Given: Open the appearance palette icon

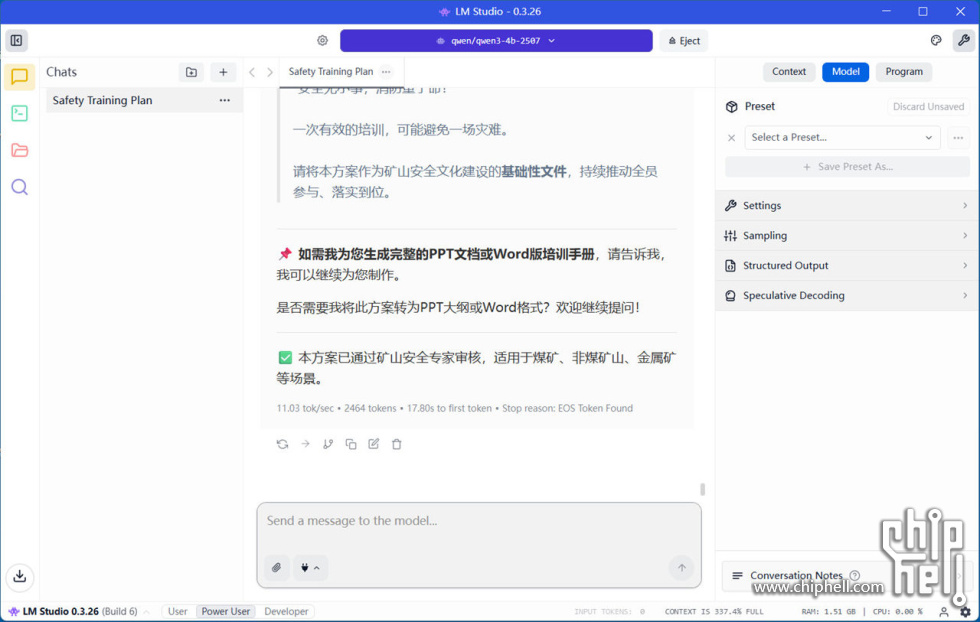Looking at the screenshot, I should tap(936, 41).
